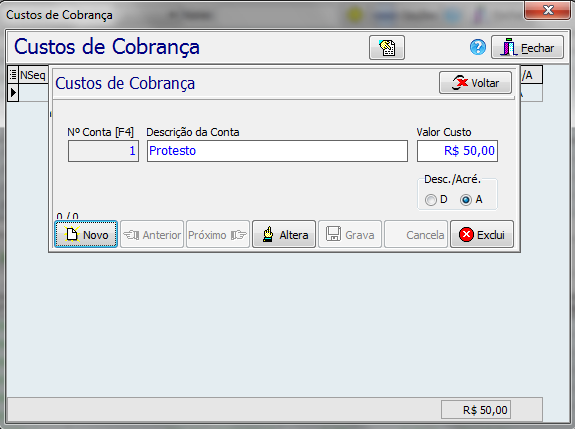Click the NSeq column header in the grid
The width and height of the screenshot is (575, 429).
[x=33, y=75]
